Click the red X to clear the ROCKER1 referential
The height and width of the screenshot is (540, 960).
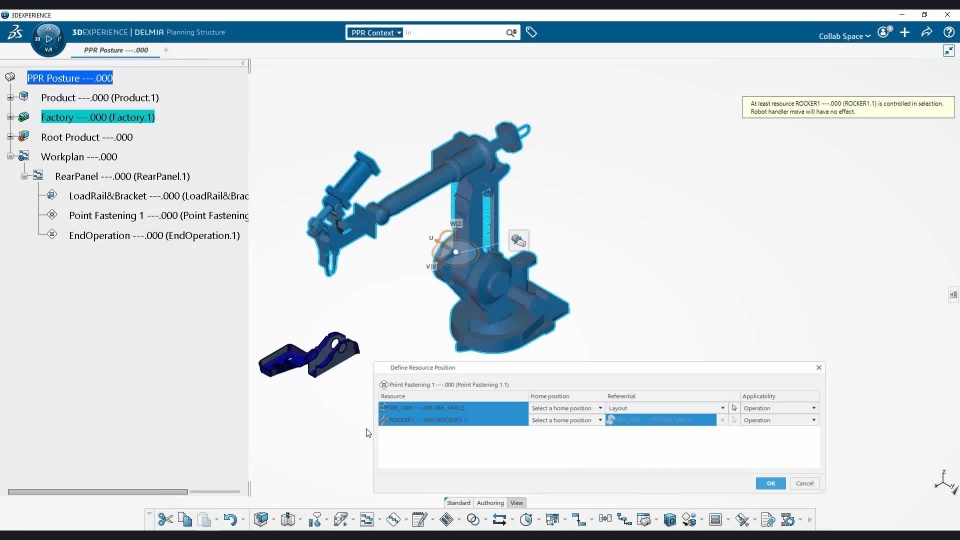pyautogui.click(x=722, y=420)
